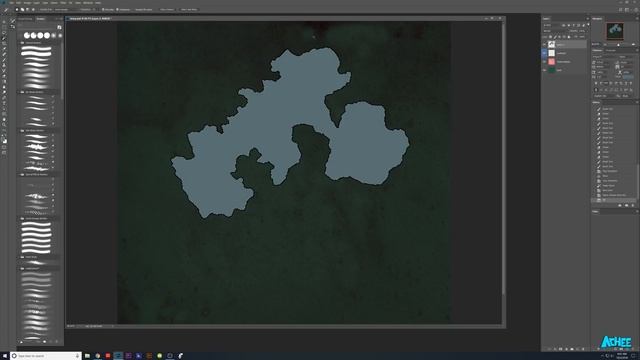Click the type layer filter icon in Layers

tap(574, 25)
